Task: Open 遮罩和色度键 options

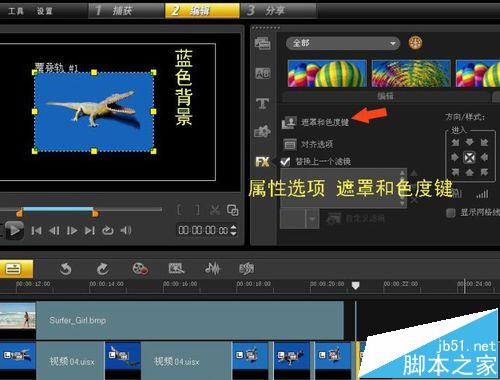Action: [315, 122]
